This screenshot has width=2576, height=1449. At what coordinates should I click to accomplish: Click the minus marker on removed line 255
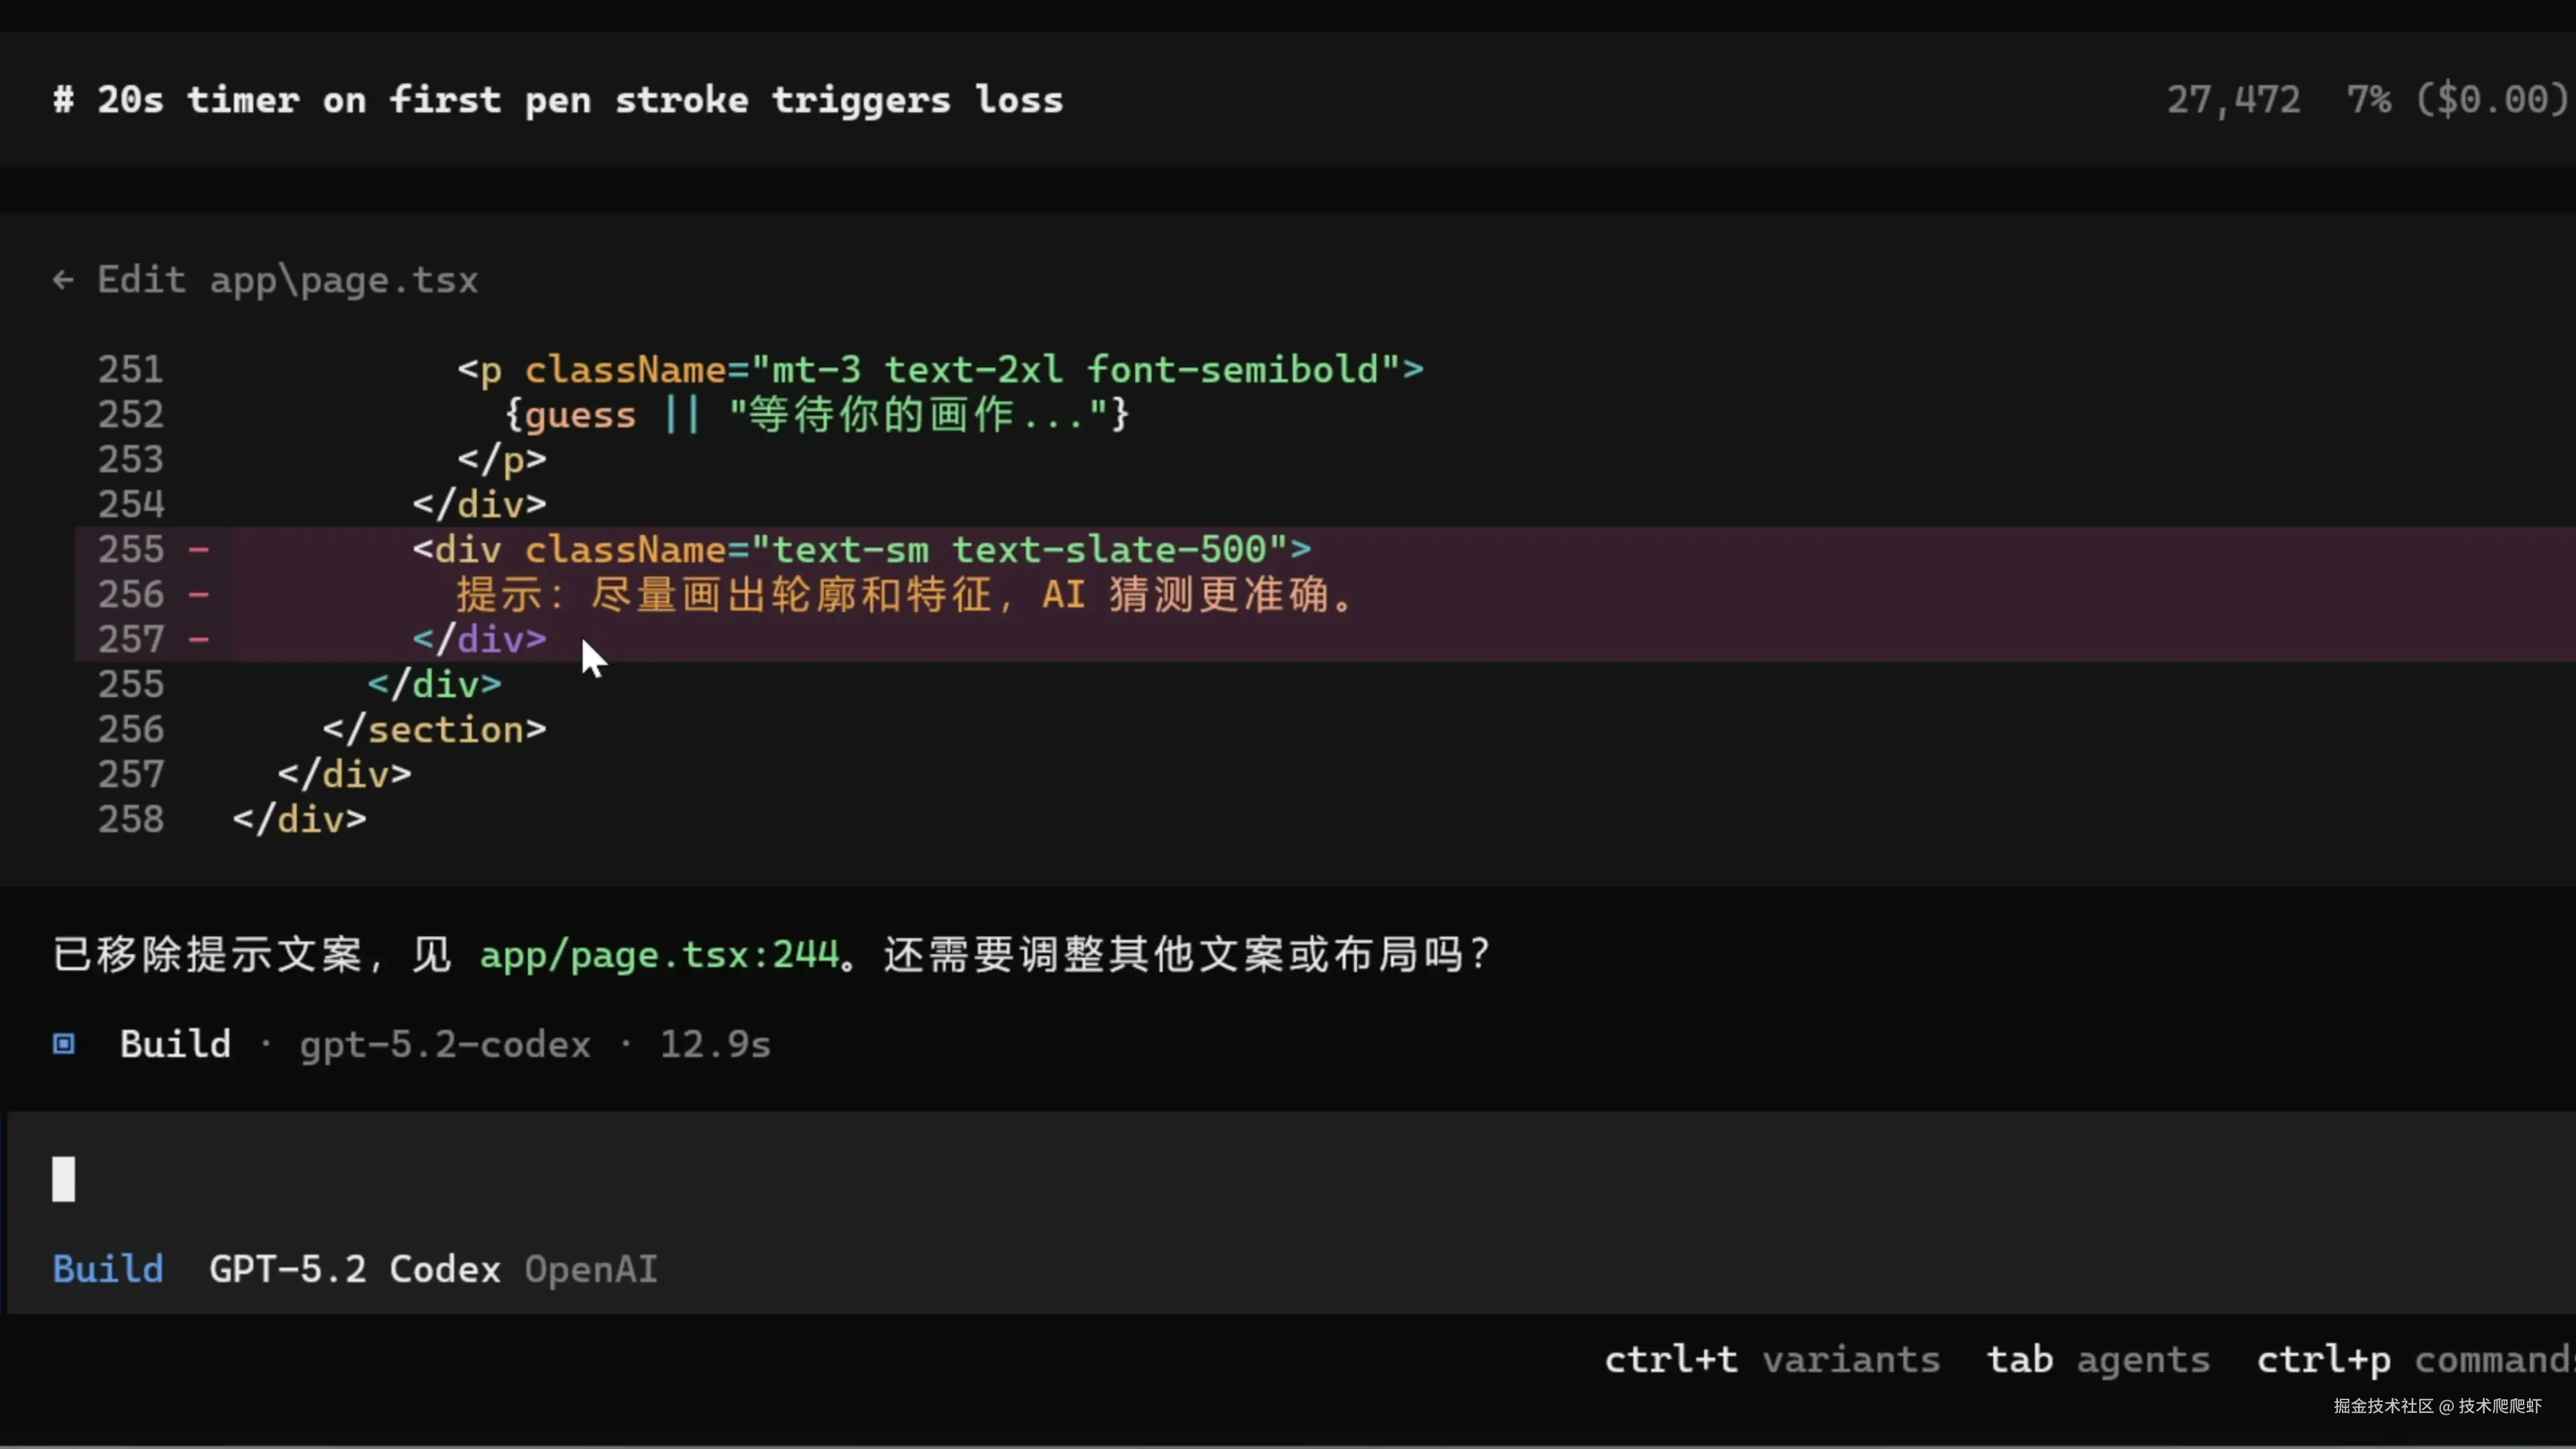[x=199, y=549]
